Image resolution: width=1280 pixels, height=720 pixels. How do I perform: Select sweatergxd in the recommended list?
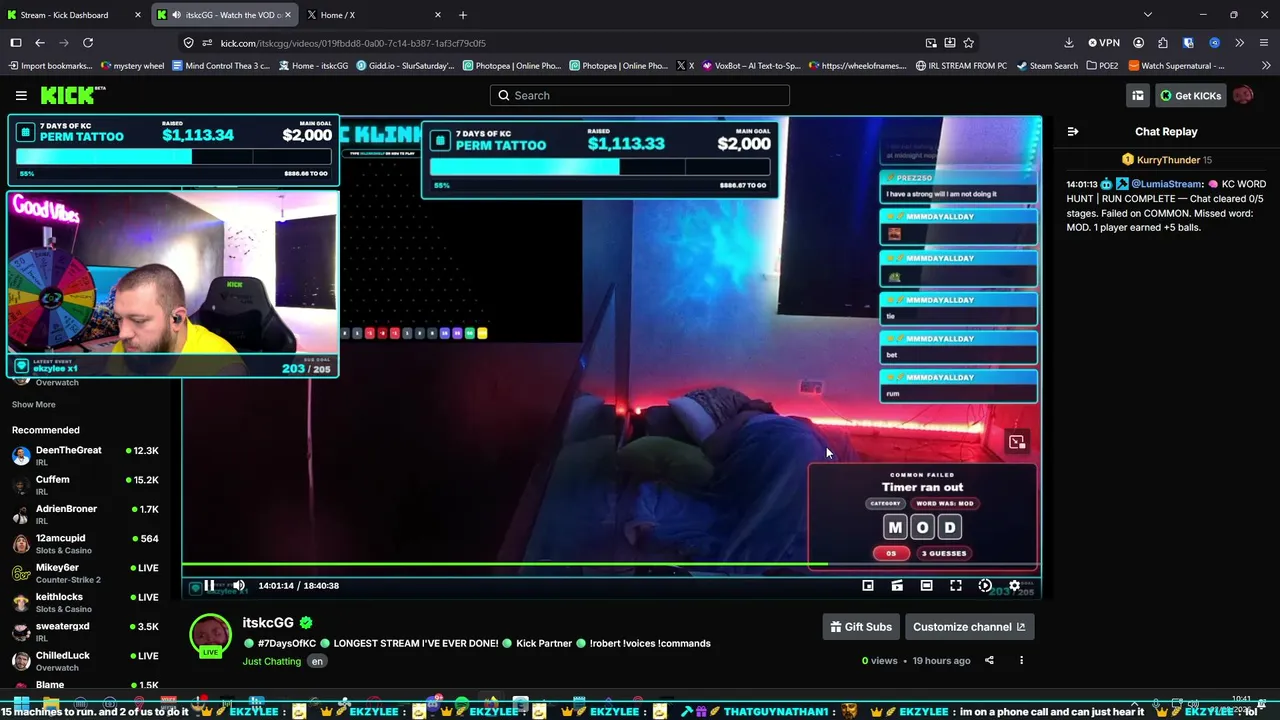85,631
